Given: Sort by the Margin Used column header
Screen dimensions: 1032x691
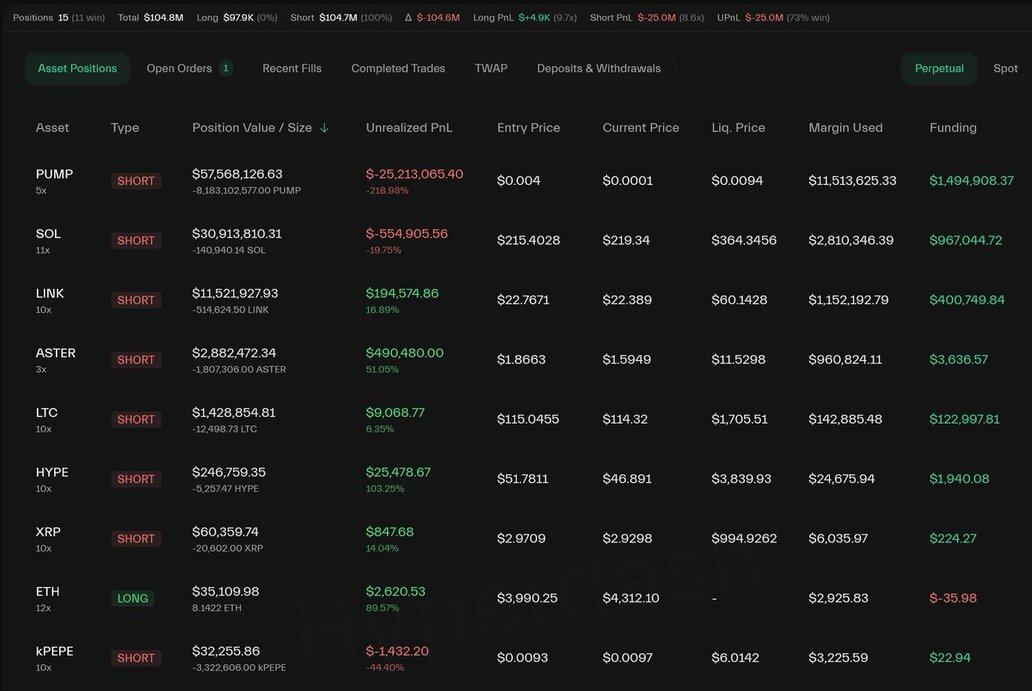Looking at the screenshot, I should coord(845,128).
